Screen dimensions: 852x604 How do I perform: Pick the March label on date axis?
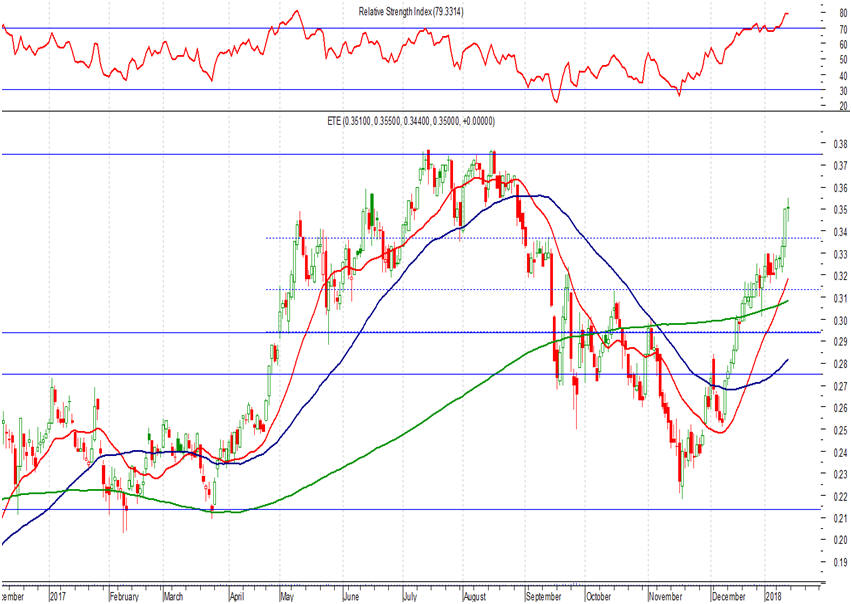173,596
